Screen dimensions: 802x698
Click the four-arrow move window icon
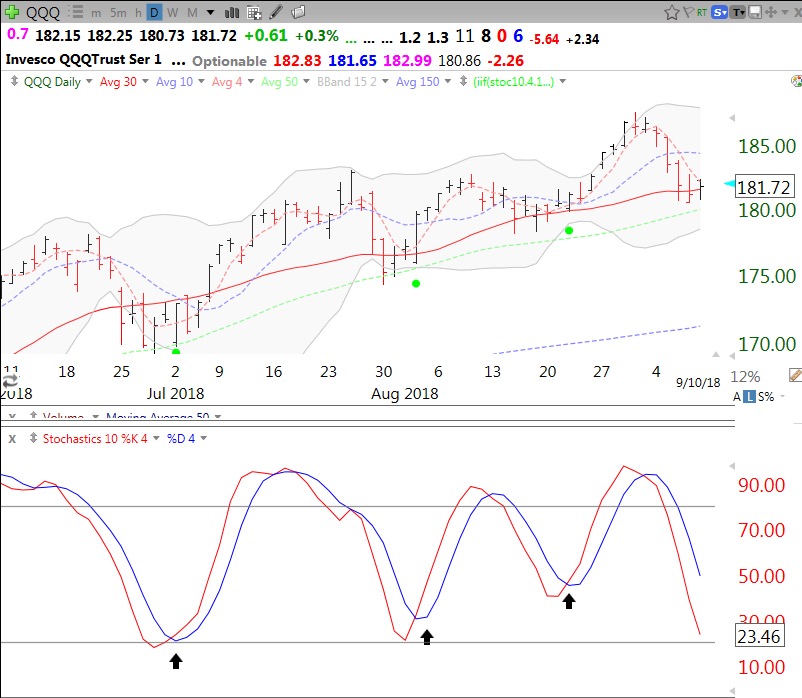(770, 12)
